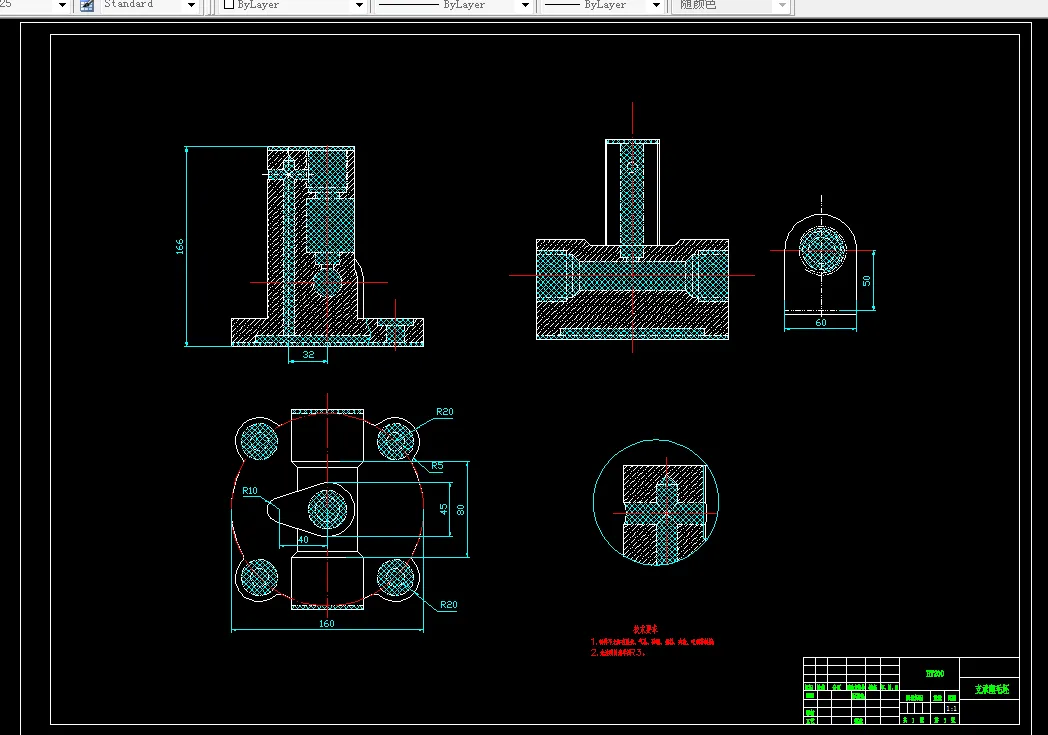Select the 166 height dimension text
This screenshot has width=1048, height=735.
[x=179, y=246]
